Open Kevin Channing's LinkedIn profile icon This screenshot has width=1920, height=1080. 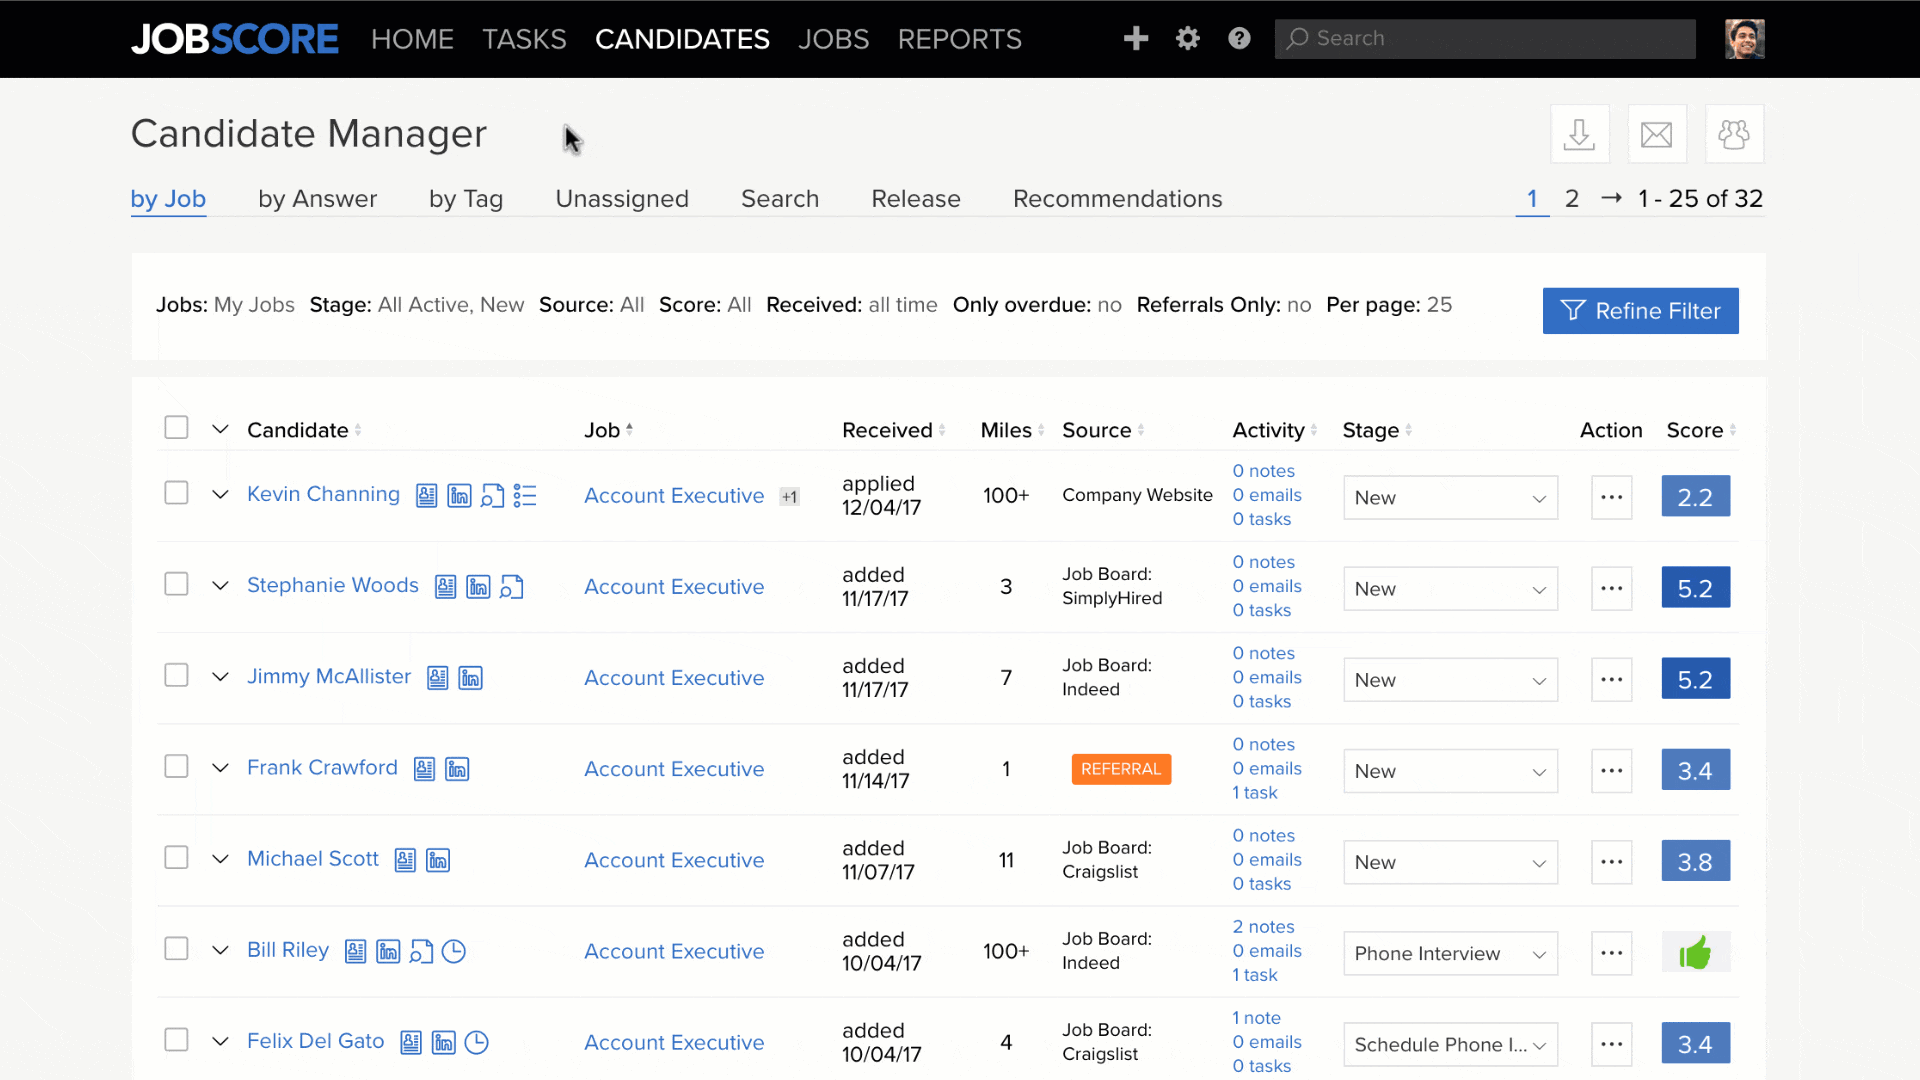(459, 496)
